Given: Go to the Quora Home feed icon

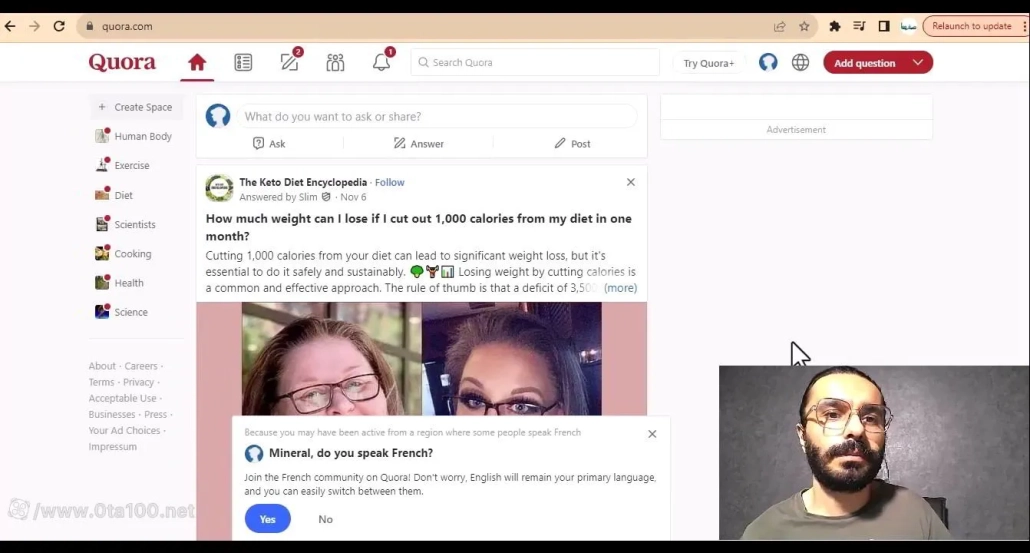Looking at the screenshot, I should tap(197, 62).
